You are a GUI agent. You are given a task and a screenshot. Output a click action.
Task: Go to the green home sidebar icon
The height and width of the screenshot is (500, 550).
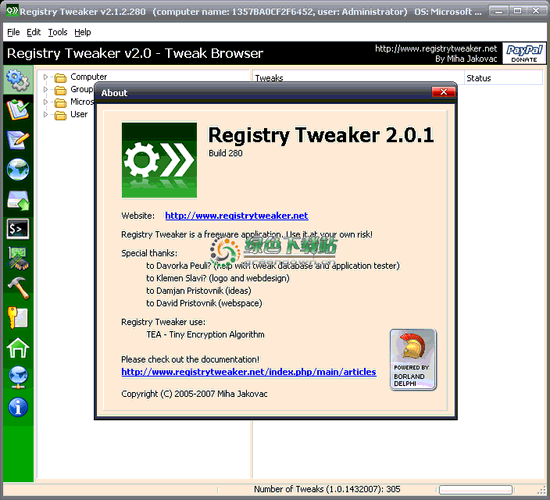pyautogui.click(x=18, y=348)
